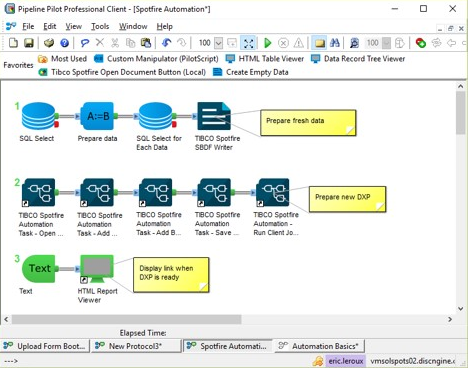The width and height of the screenshot is (468, 368).
Task: Select the TIBCO Spotfire SBDF Writer component
Action: tap(214, 116)
